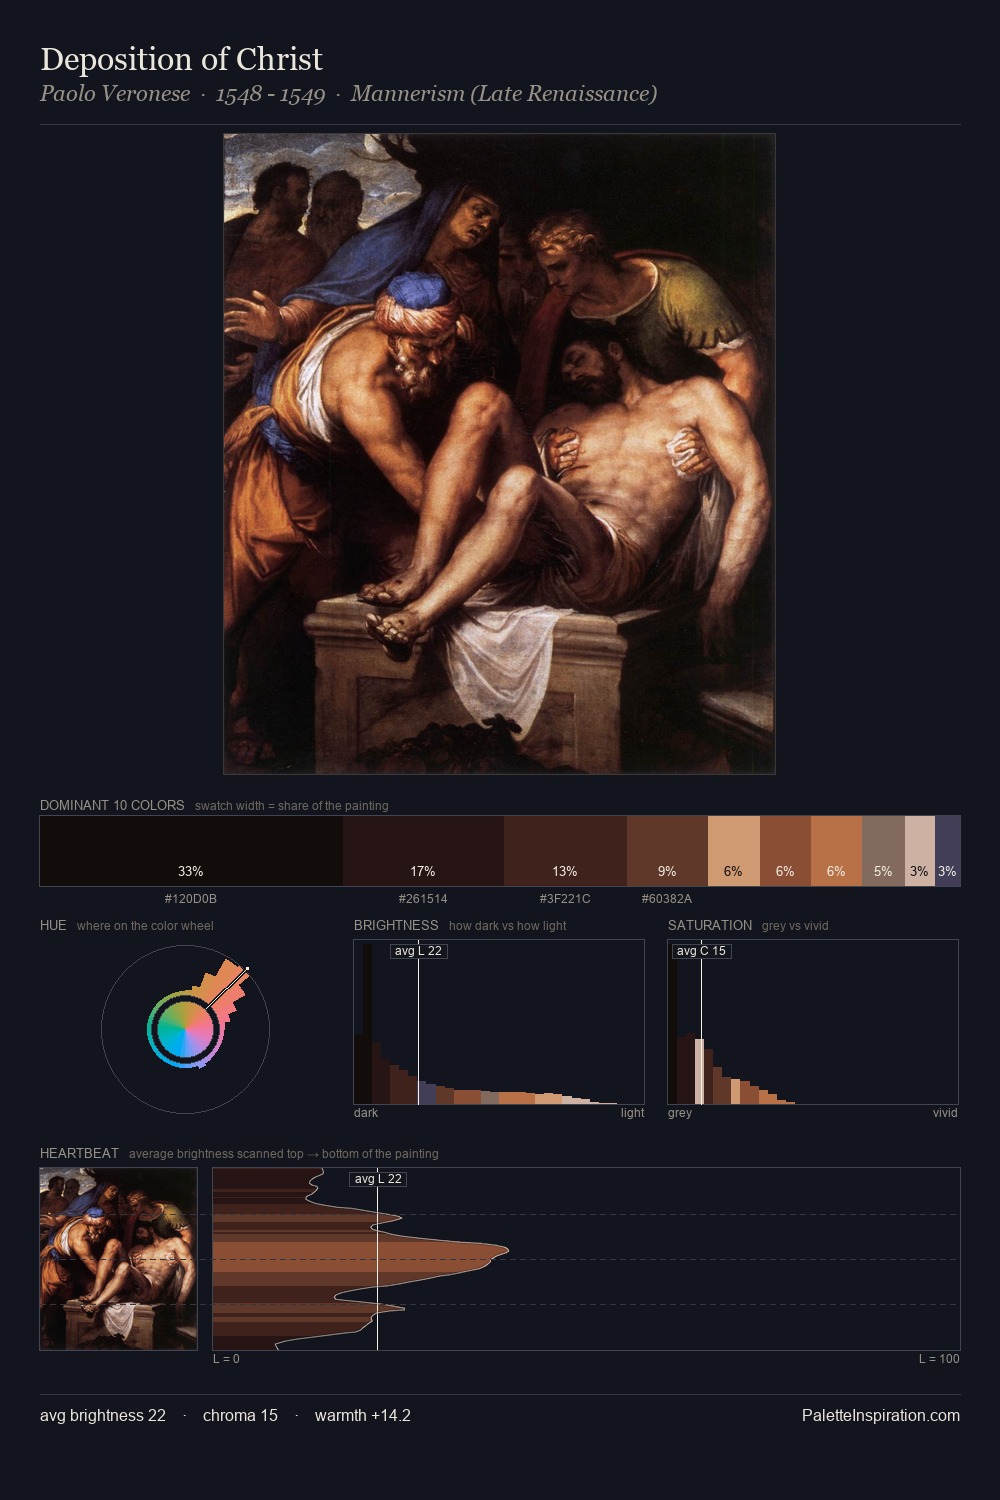1000x1500 pixels.
Task: Click the 'light' axis label under Brightness
Action: (632, 1113)
